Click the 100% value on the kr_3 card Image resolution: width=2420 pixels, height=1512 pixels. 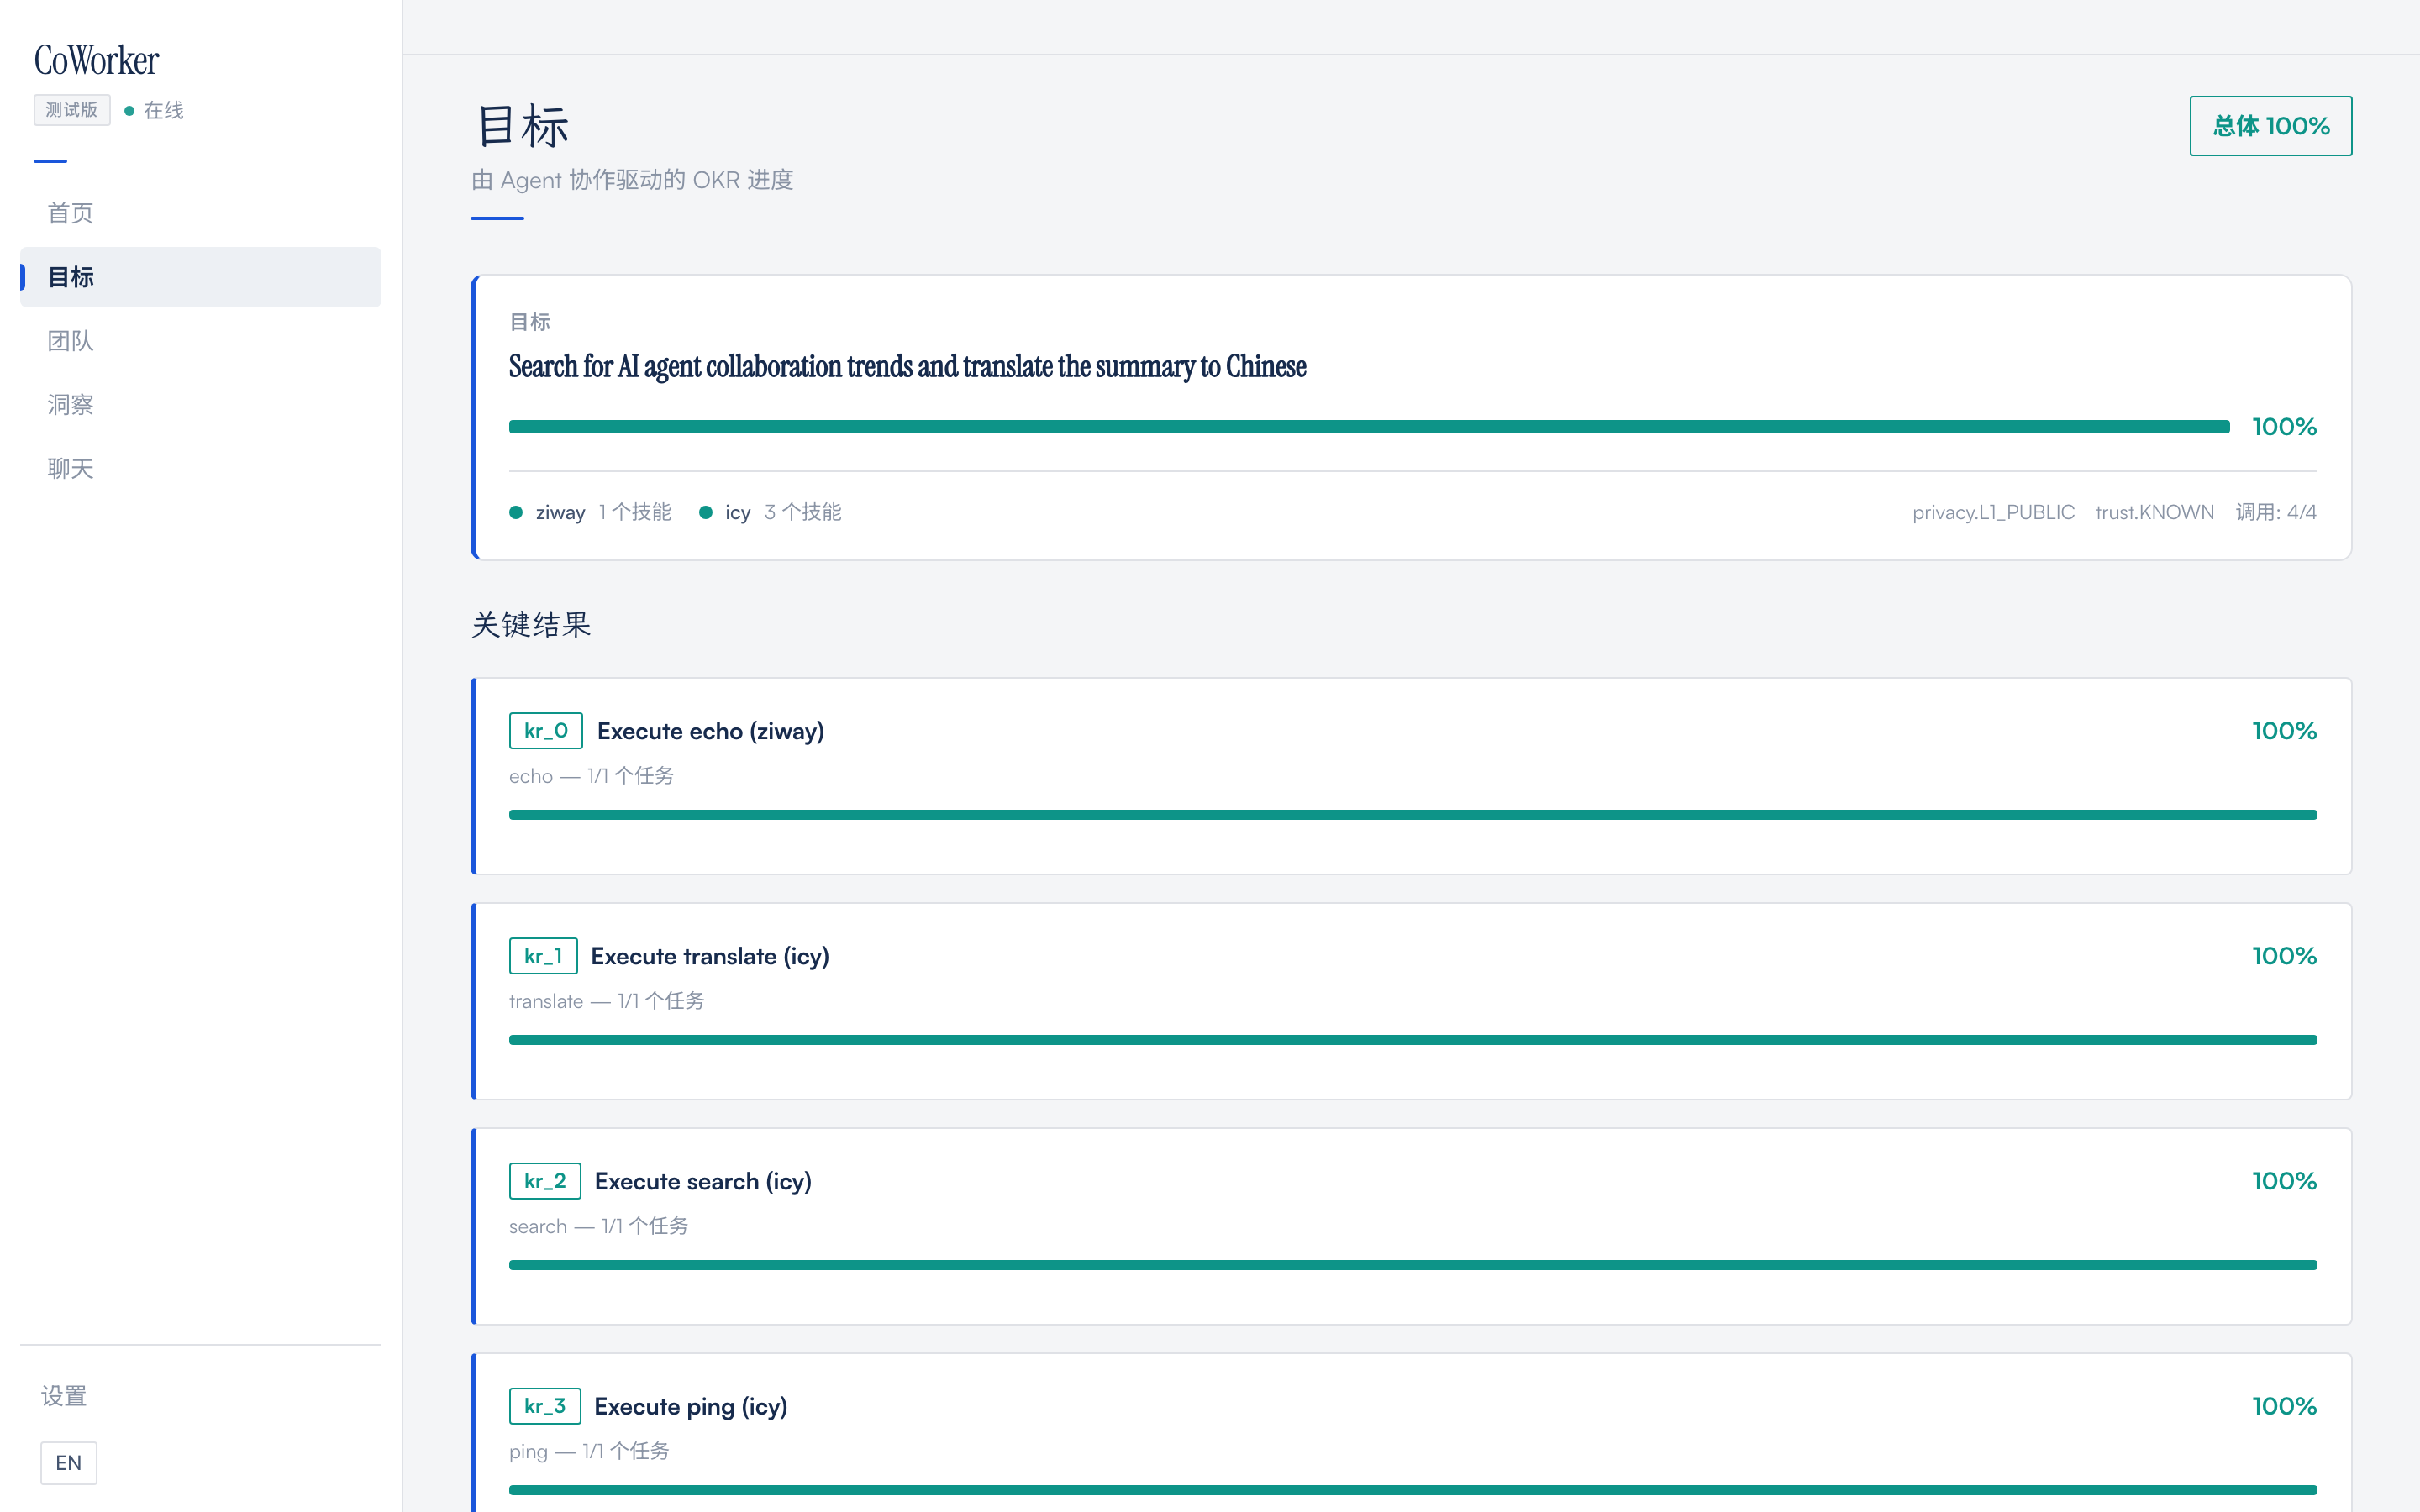[x=2283, y=1406]
